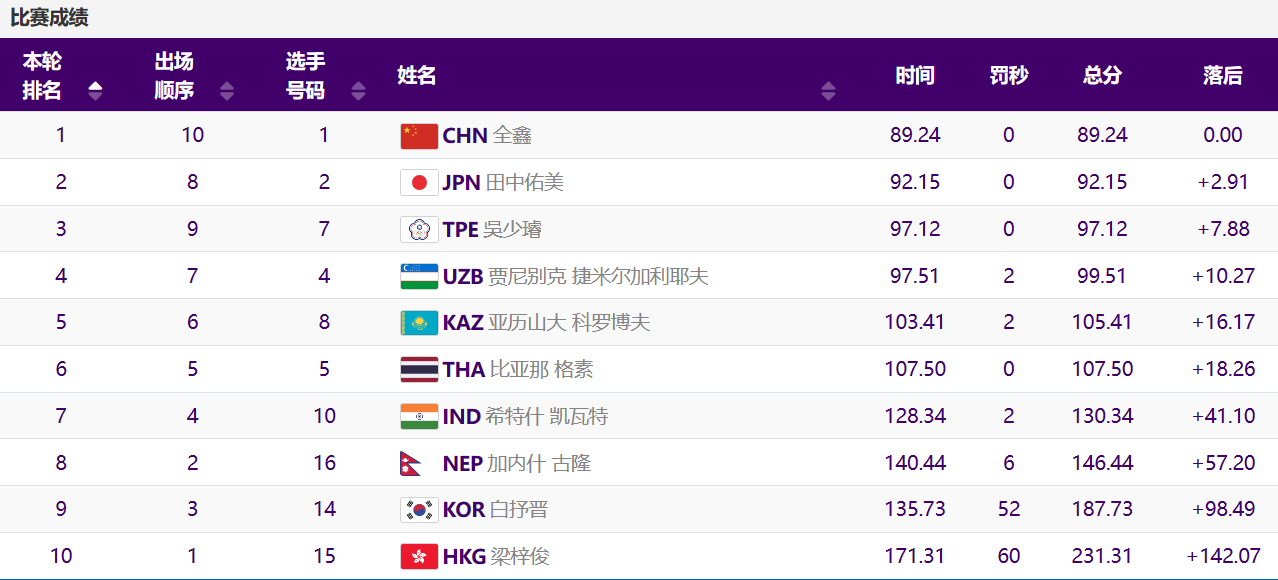Click the Thailand flag next to THA
The height and width of the screenshot is (580, 1278).
tap(417, 368)
